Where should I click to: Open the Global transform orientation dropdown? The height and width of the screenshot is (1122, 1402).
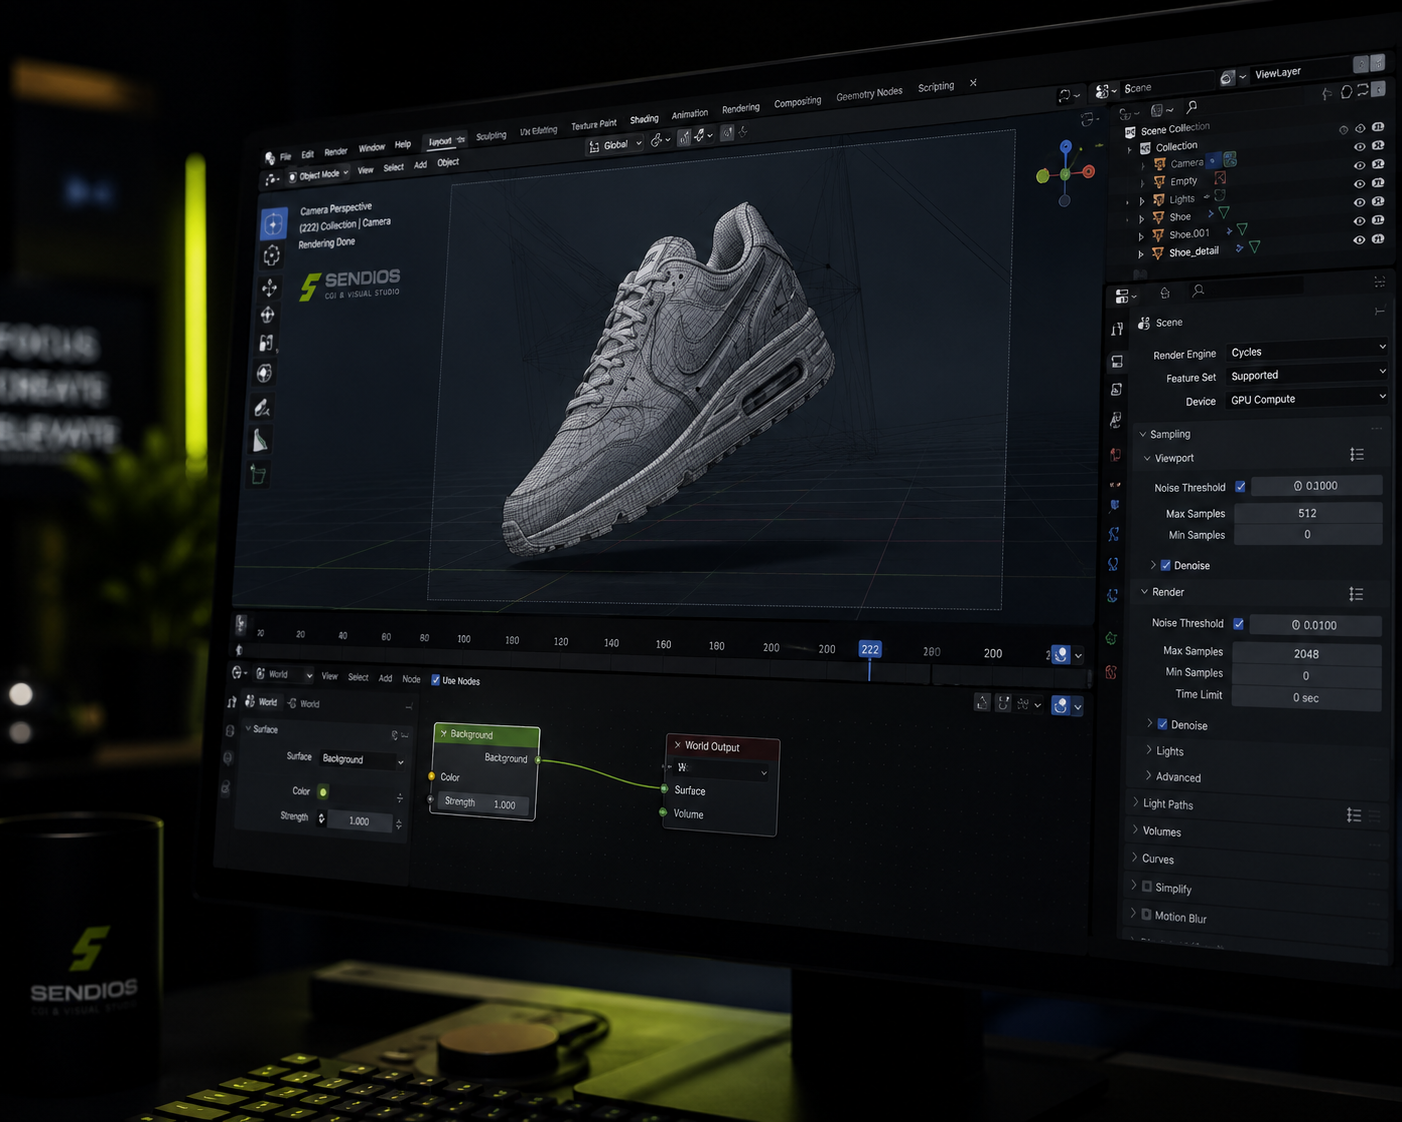(615, 146)
